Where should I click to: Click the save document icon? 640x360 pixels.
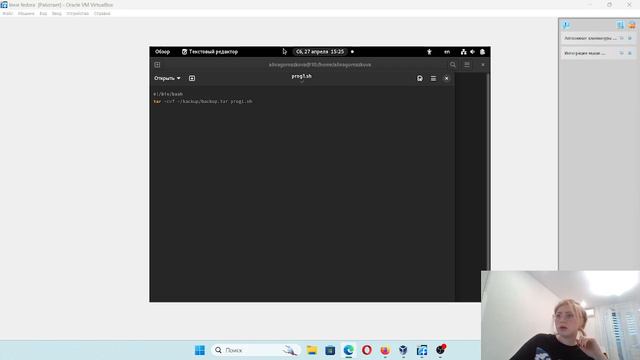pos(420,78)
